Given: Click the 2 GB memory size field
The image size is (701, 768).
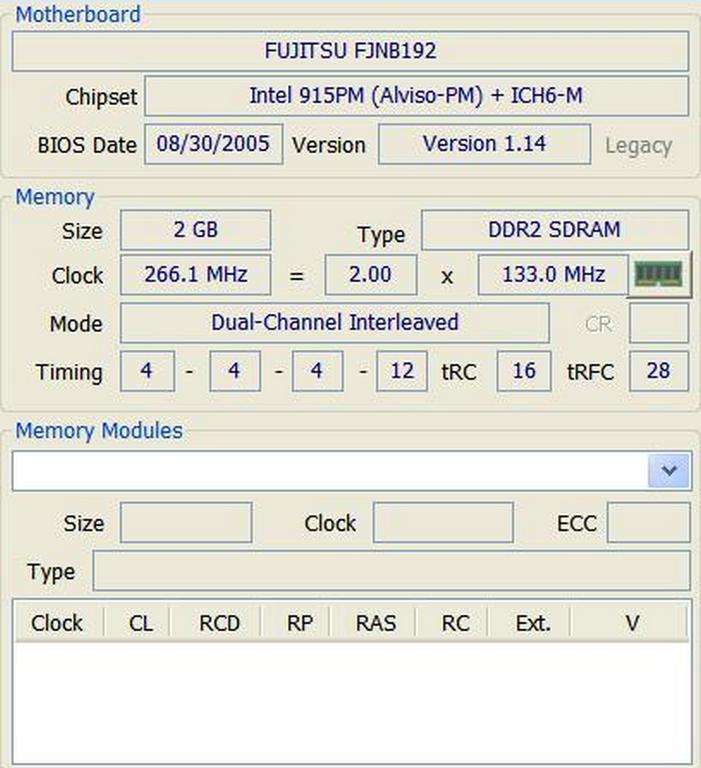Looking at the screenshot, I should (195, 229).
